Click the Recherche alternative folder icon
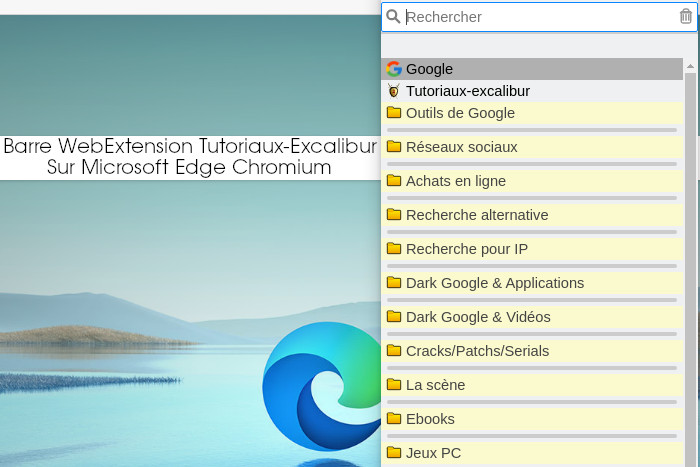 pyautogui.click(x=394, y=214)
